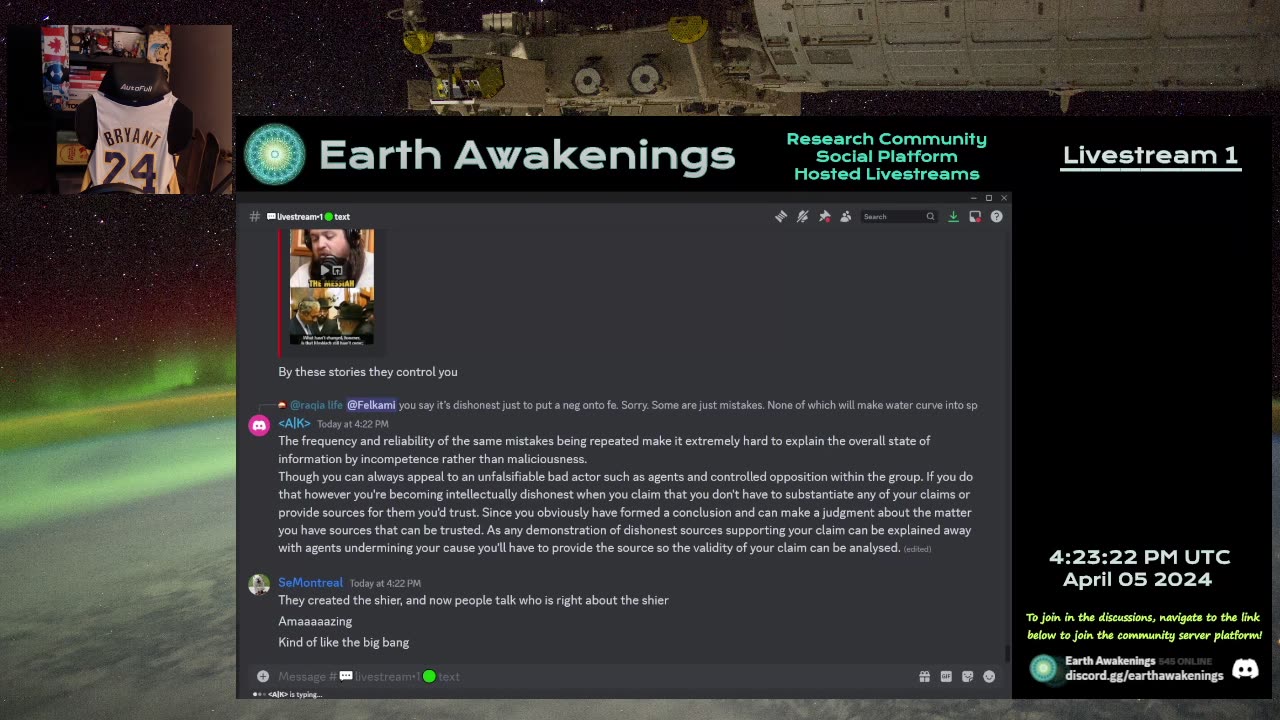Image resolution: width=1280 pixels, height=720 pixels.
Task: Click the @Felkami mention in reply
Action: pos(371,405)
